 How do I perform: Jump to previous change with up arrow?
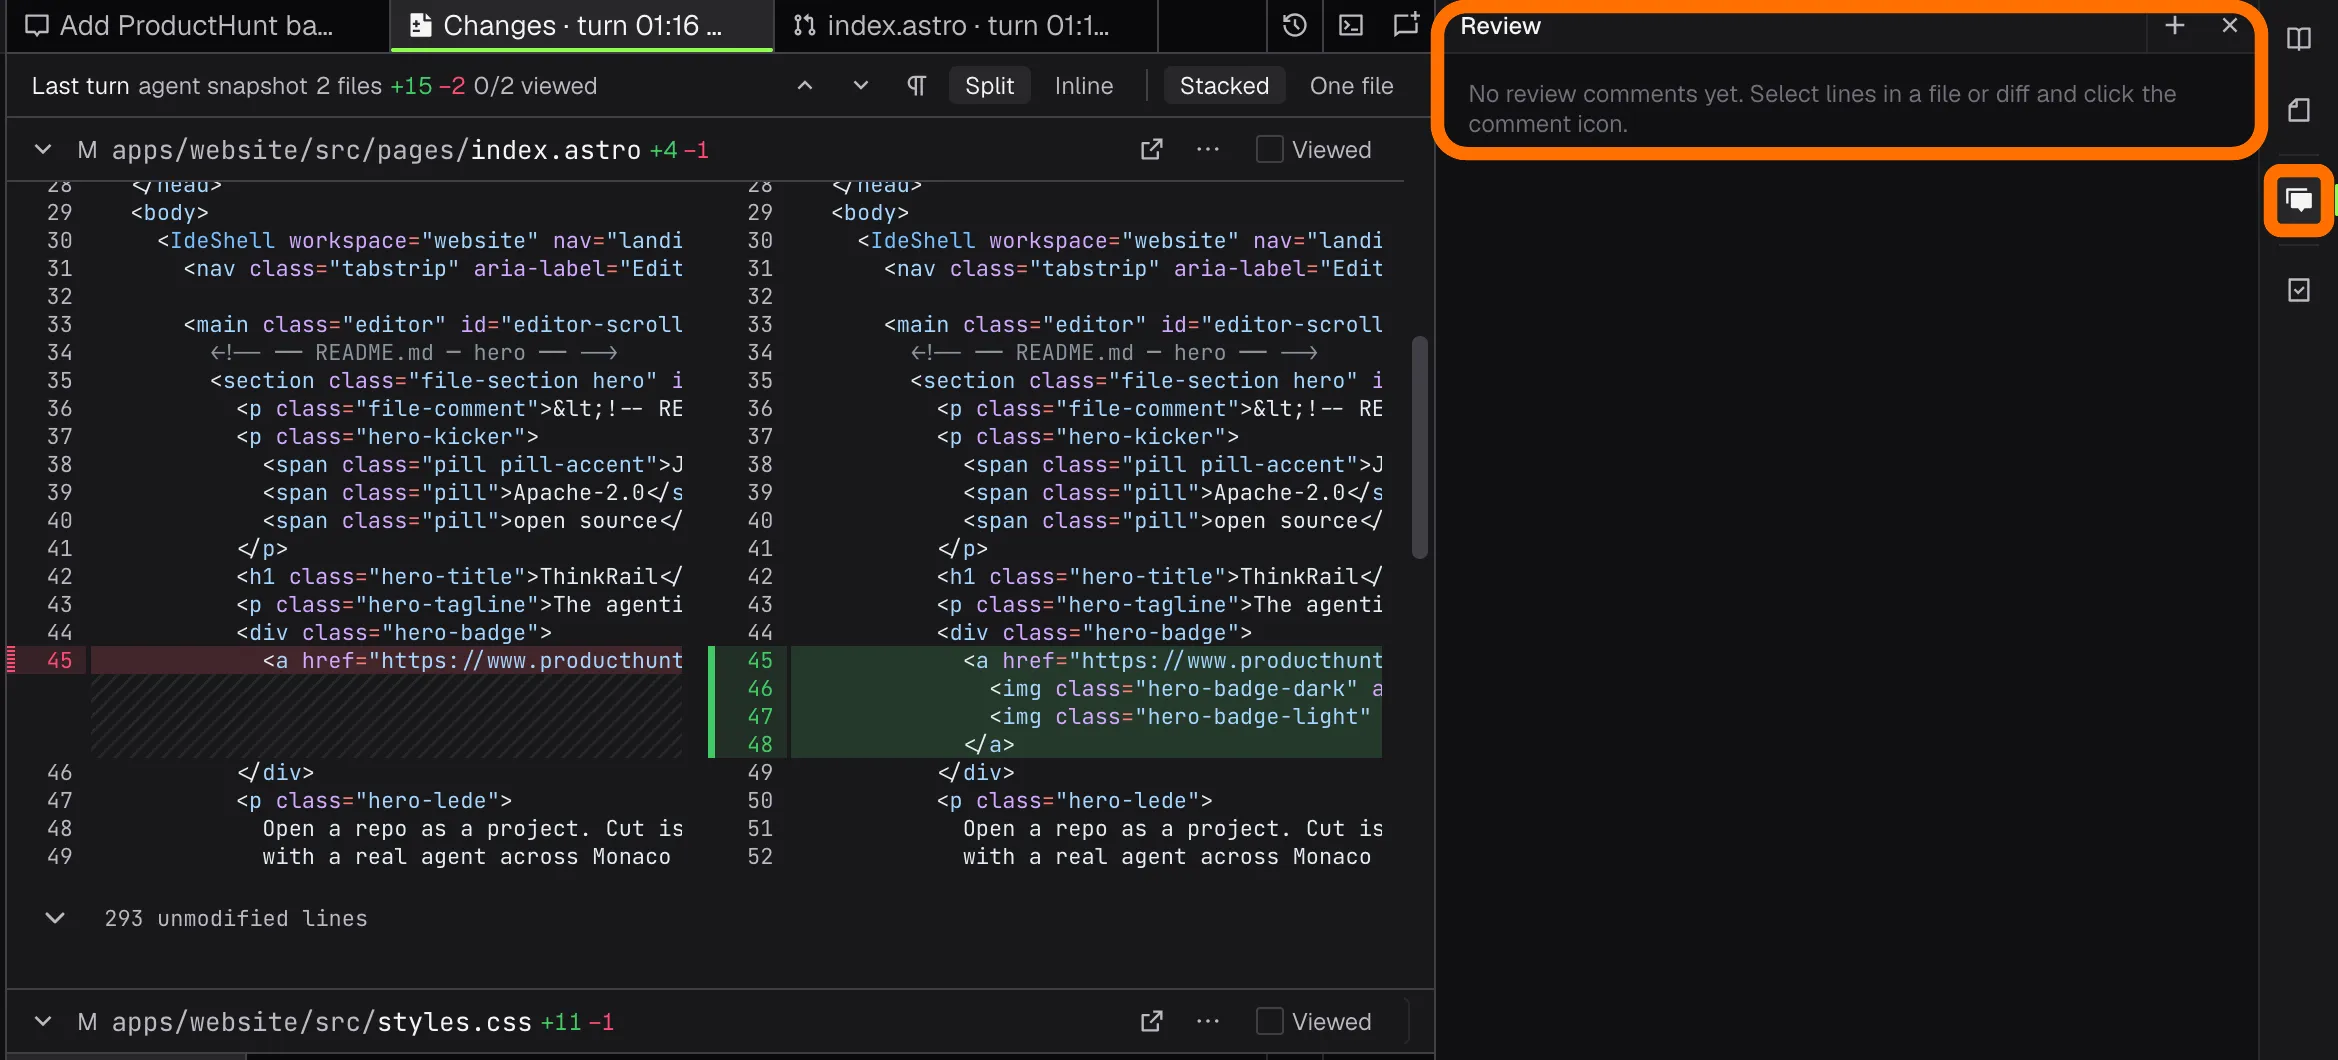[804, 86]
